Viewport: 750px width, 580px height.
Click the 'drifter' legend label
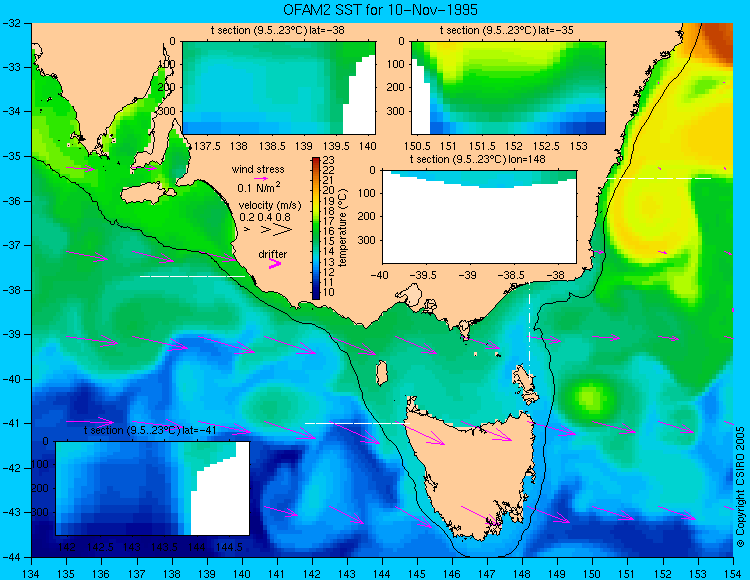[273, 254]
